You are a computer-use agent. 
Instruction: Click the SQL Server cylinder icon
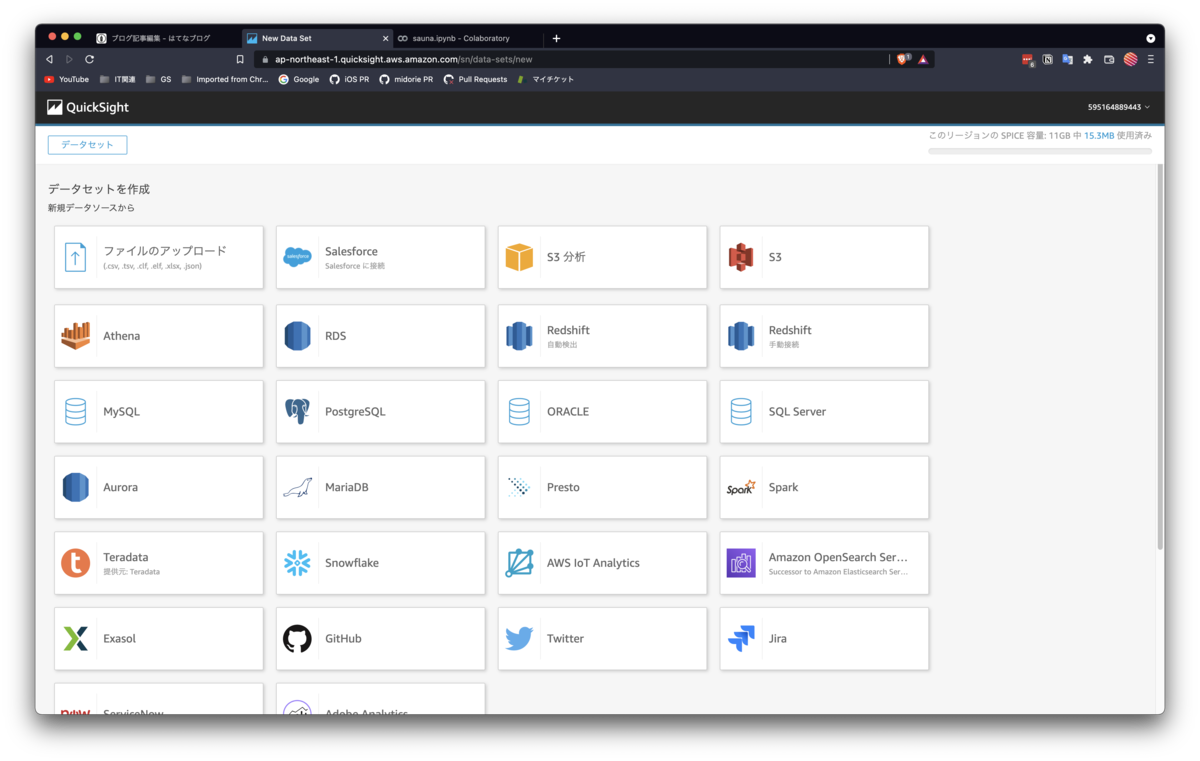pyautogui.click(x=741, y=411)
